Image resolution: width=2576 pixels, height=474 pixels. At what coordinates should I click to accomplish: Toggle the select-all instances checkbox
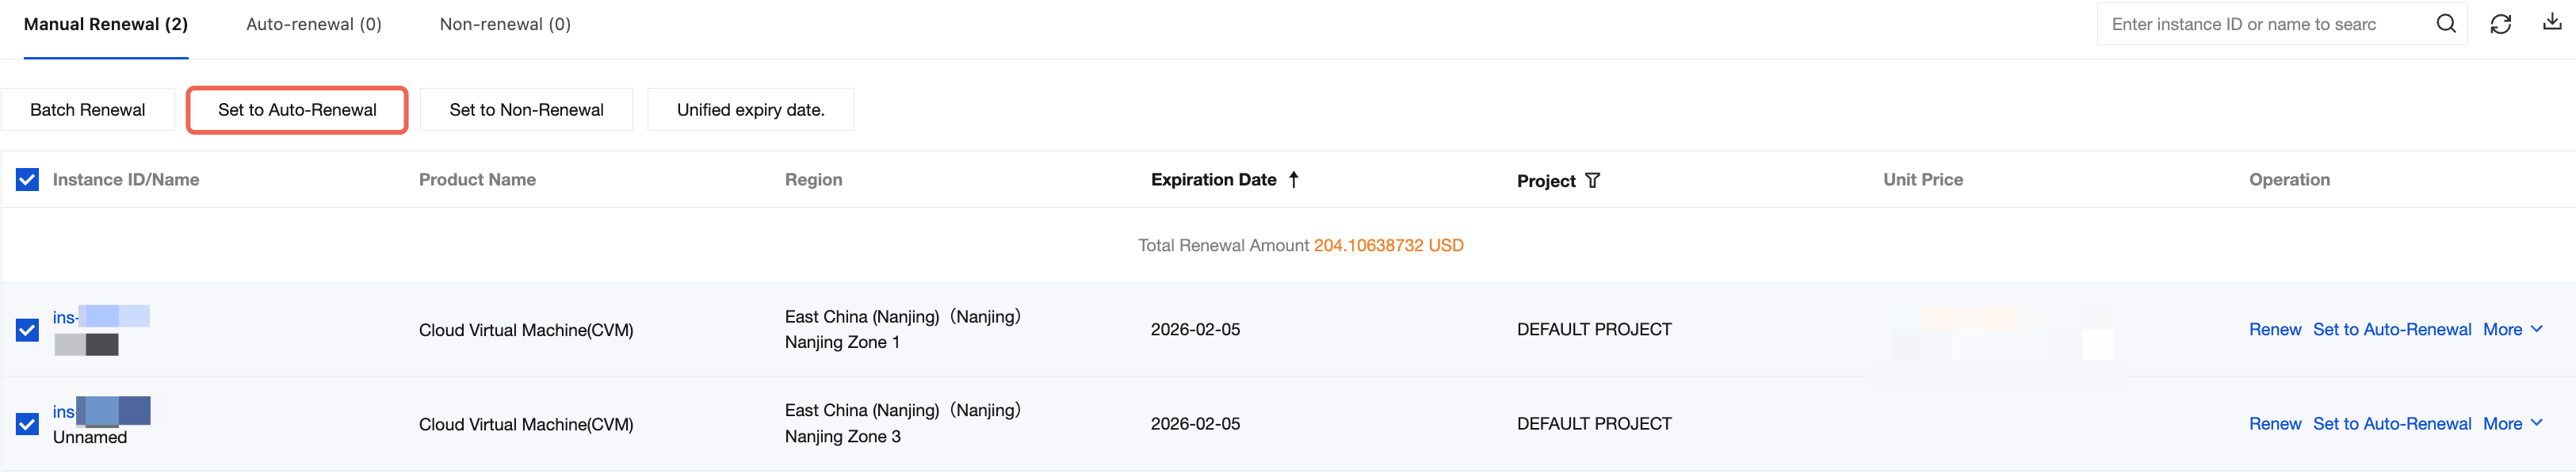click(x=28, y=180)
